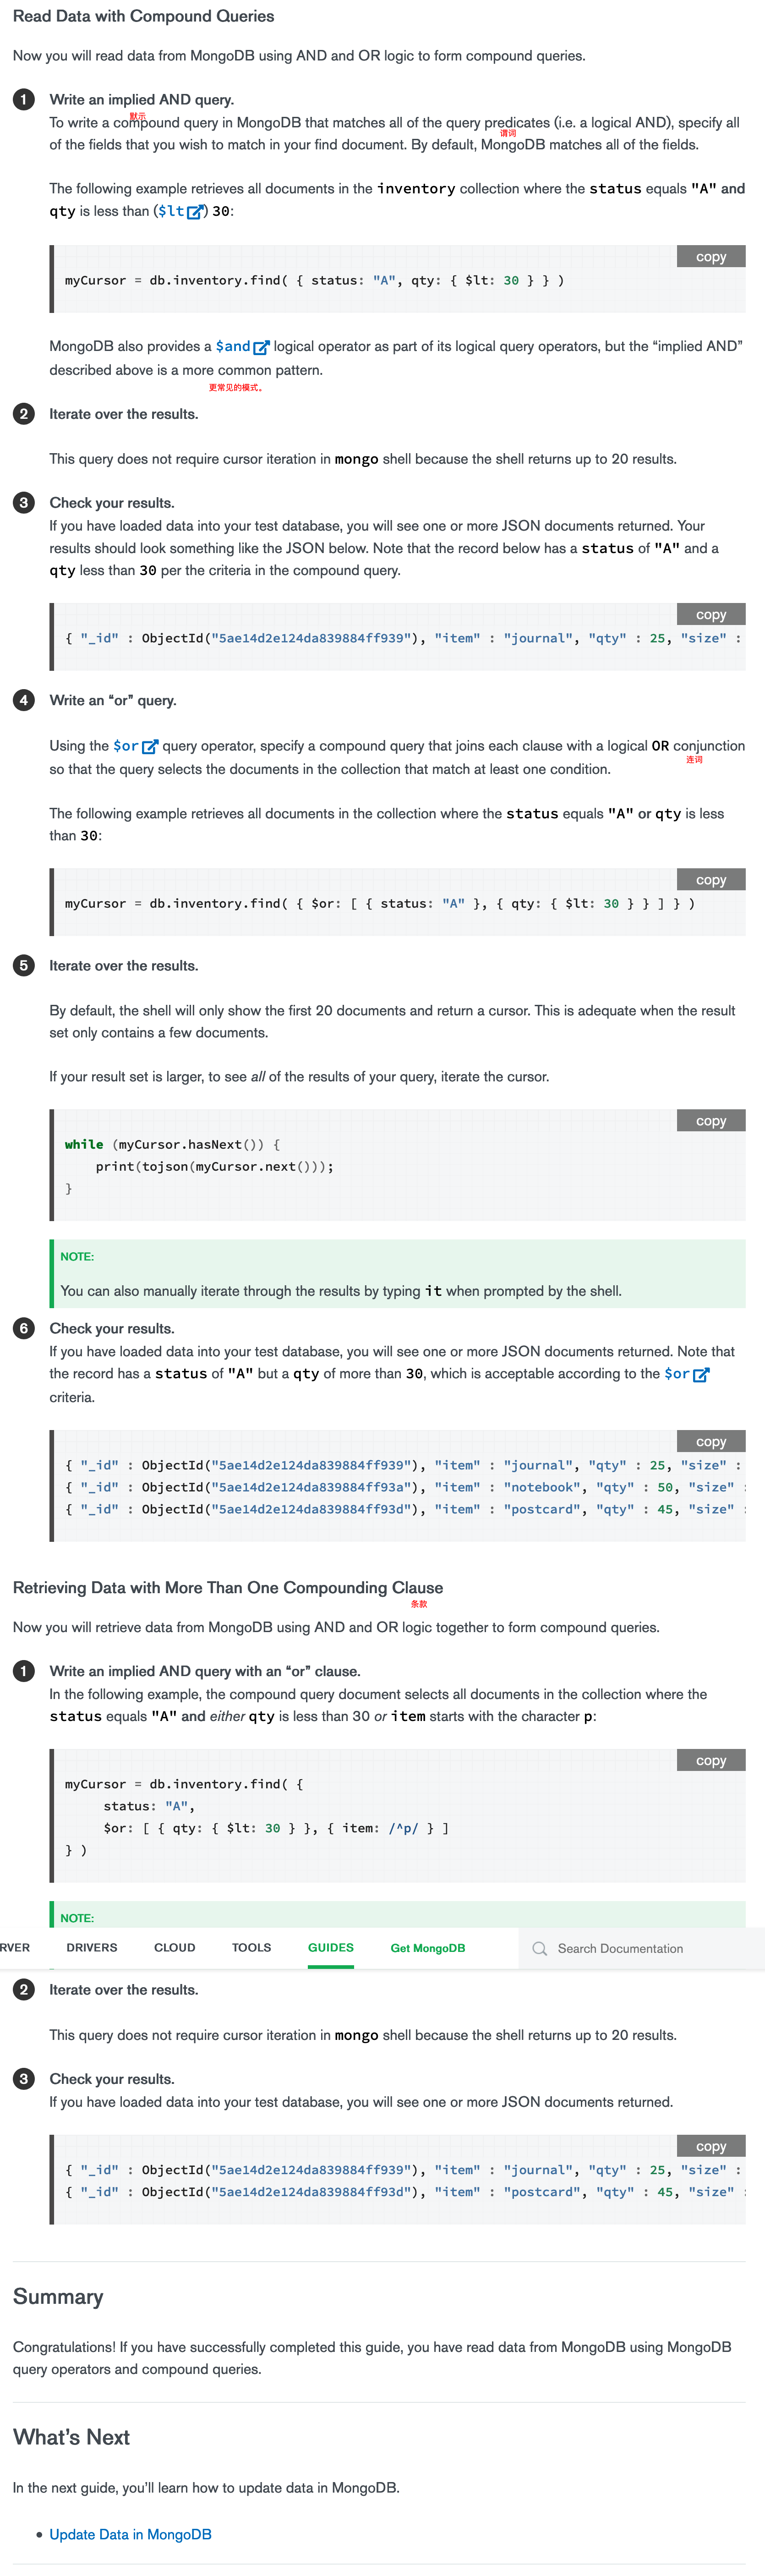Click the external-link icon beside $lt
Screen dimensions: 765x2576
196,211
